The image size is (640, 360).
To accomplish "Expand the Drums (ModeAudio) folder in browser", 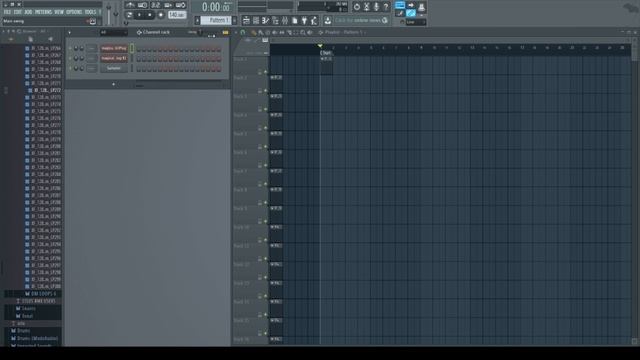I will click(x=38, y=338).
